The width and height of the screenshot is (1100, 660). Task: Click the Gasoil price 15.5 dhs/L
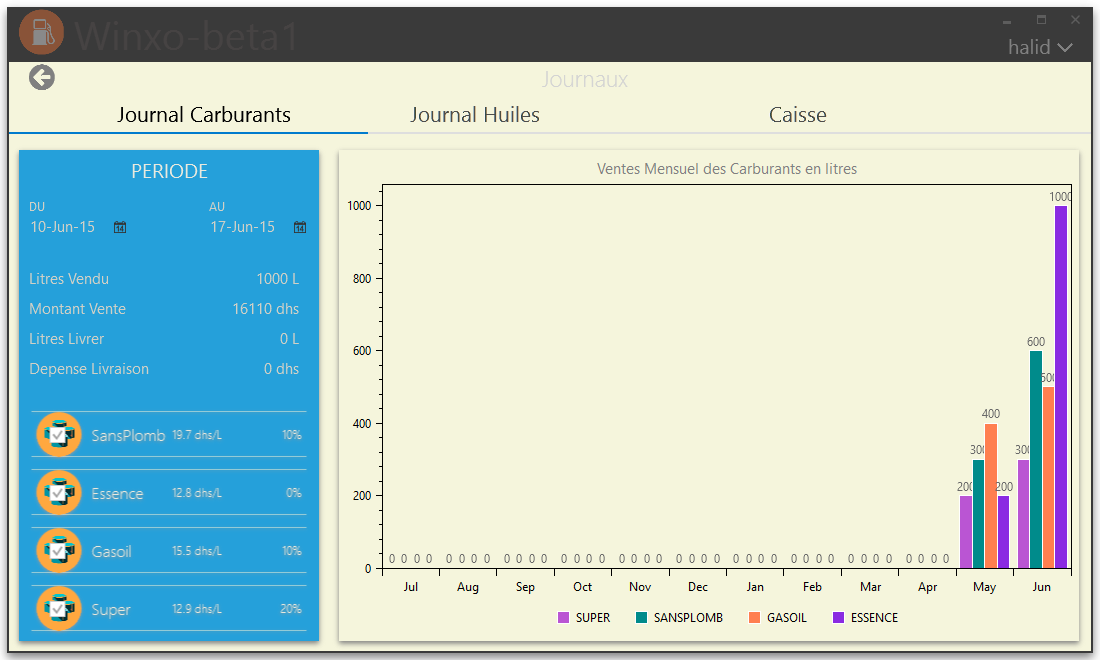197,551
